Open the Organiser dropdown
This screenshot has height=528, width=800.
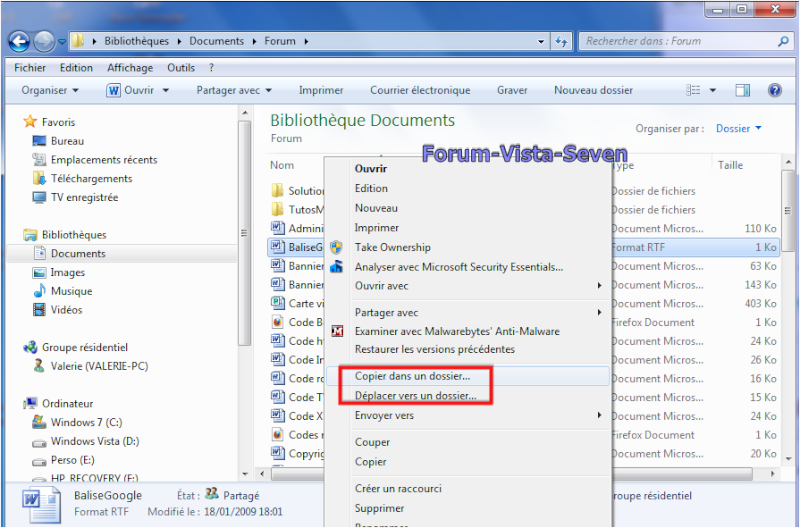pyautogui.click(x=49, y=90)
